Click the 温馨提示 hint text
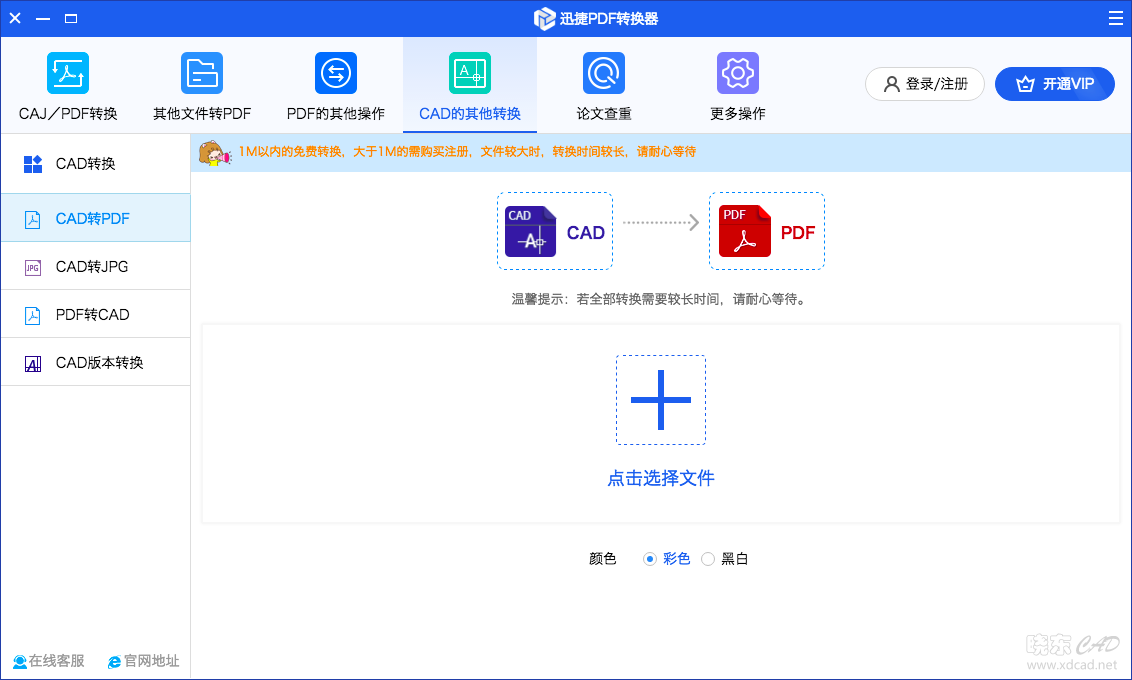Viewport: 1132px width, 680px height. 659,299
